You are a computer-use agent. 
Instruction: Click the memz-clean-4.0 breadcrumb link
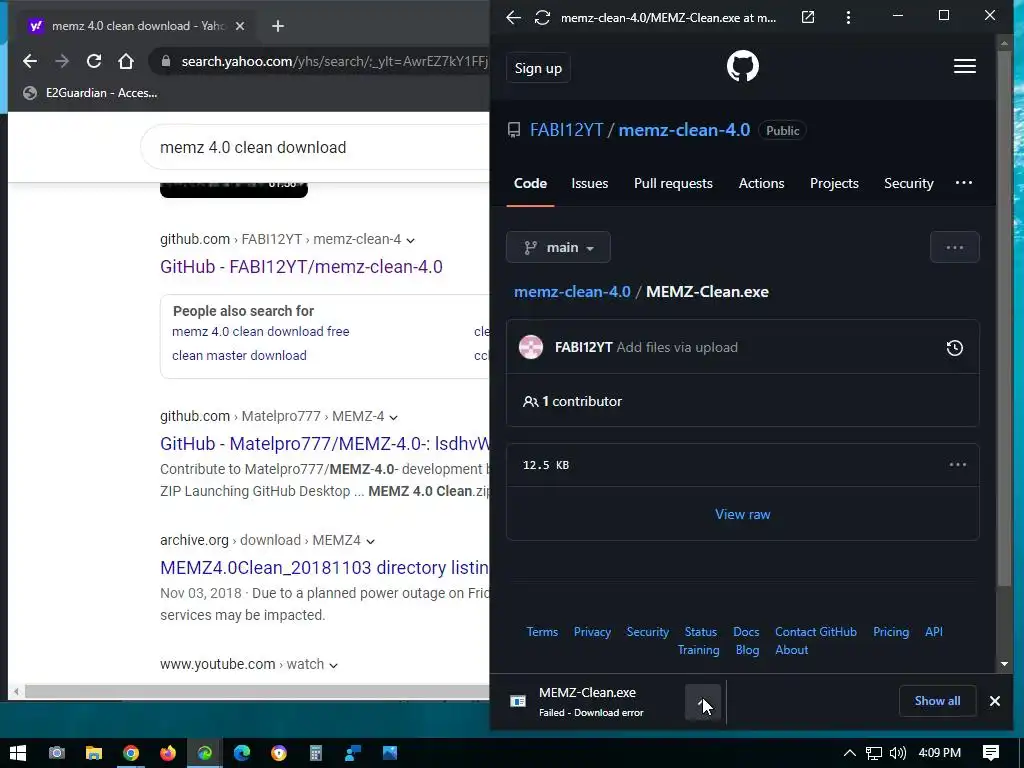[x=572, y=292]
